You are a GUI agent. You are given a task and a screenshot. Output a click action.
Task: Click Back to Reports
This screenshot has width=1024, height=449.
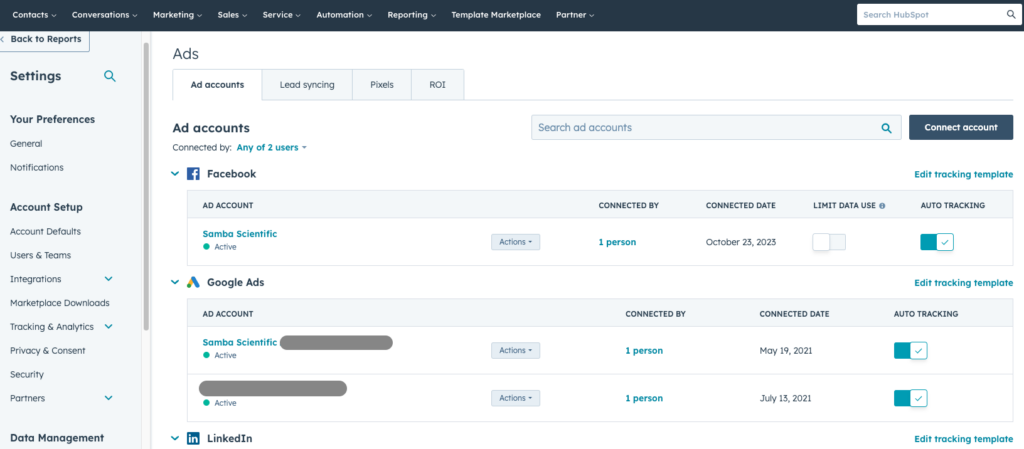[x=44, y=39]
